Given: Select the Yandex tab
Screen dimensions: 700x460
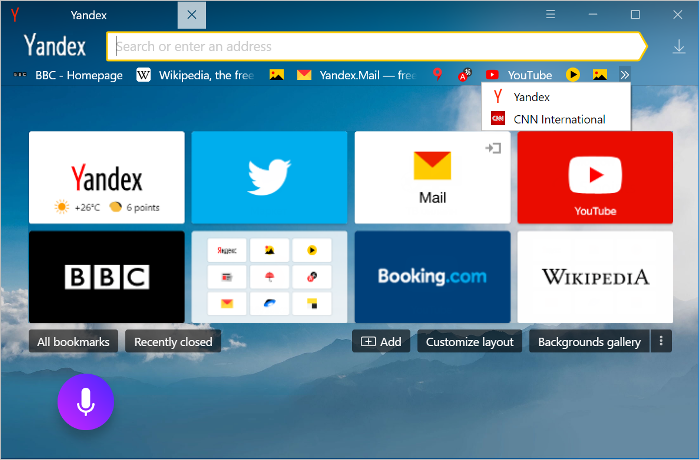Looking at the screenshot, I should tap(89, 15).
